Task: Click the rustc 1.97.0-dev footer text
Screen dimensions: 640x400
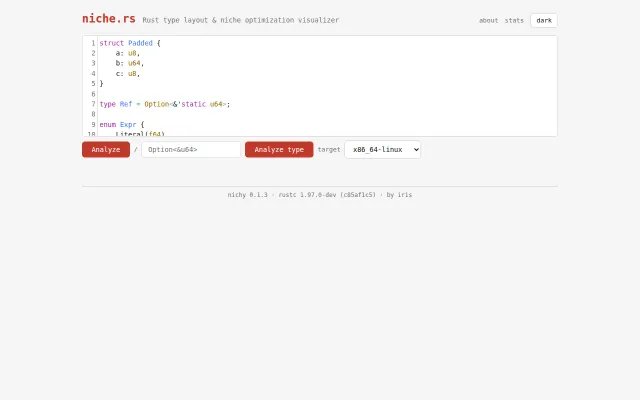Action: 327,195
